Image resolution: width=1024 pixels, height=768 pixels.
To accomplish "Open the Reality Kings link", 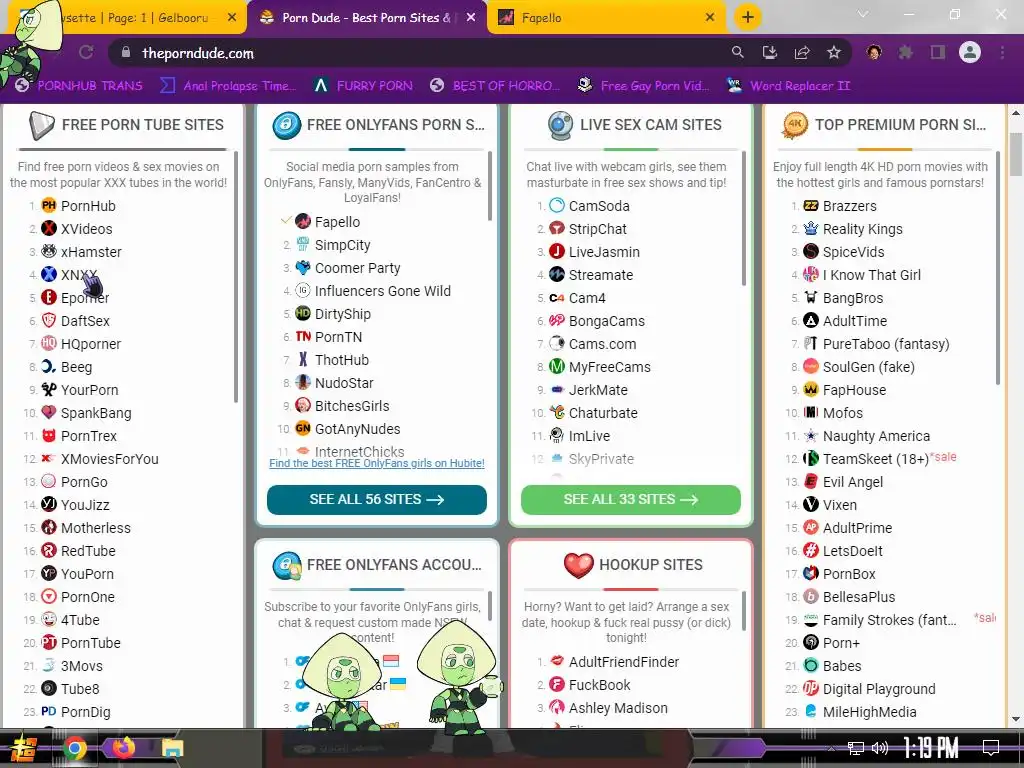I will [x=862, y=229].
